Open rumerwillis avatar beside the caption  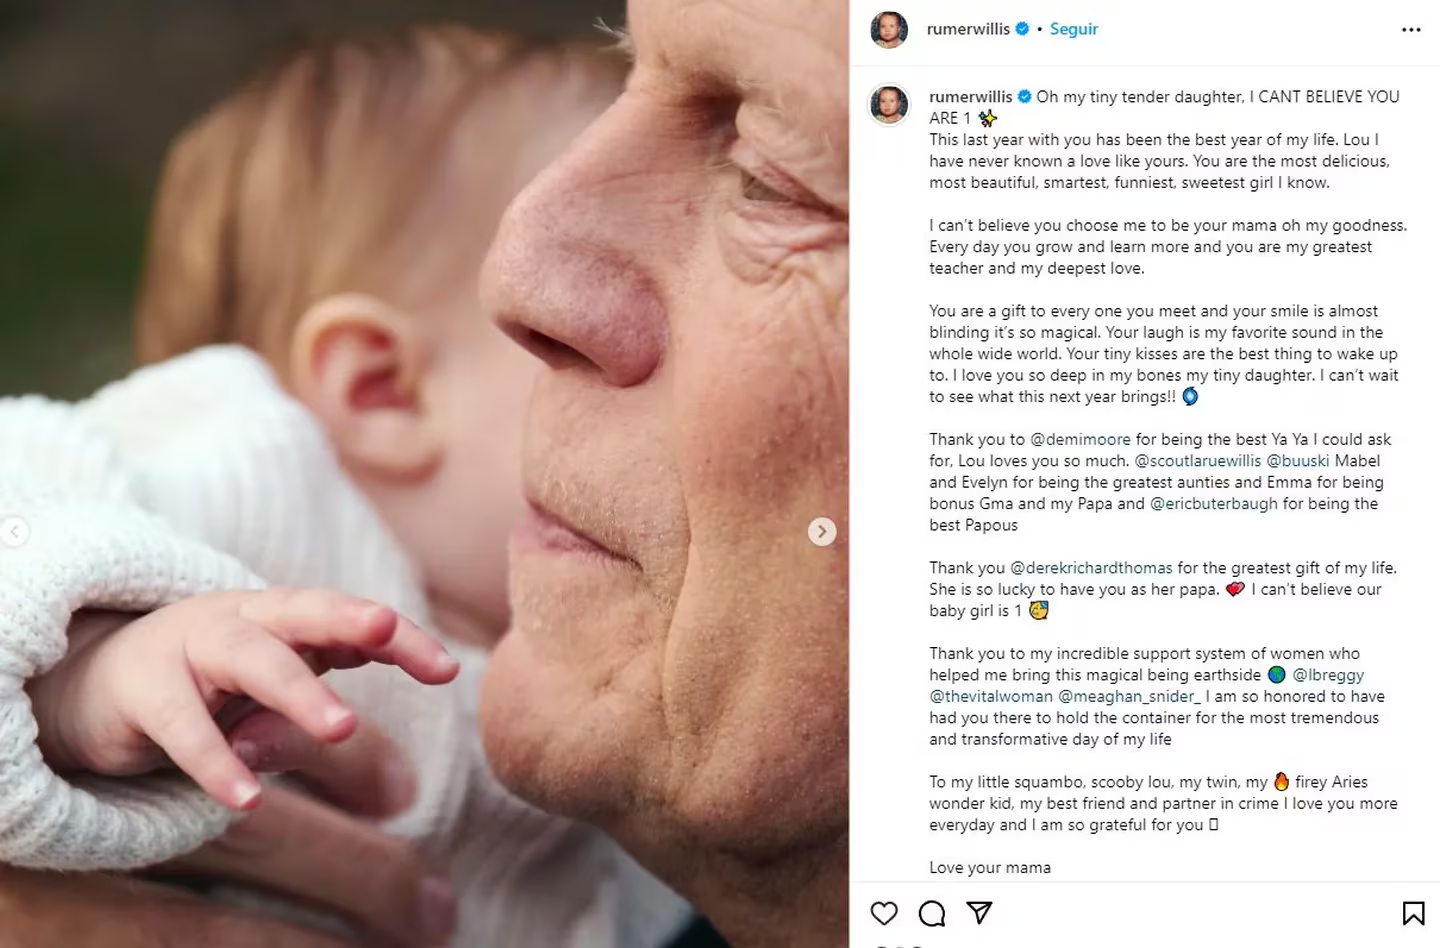click(889, 104)
